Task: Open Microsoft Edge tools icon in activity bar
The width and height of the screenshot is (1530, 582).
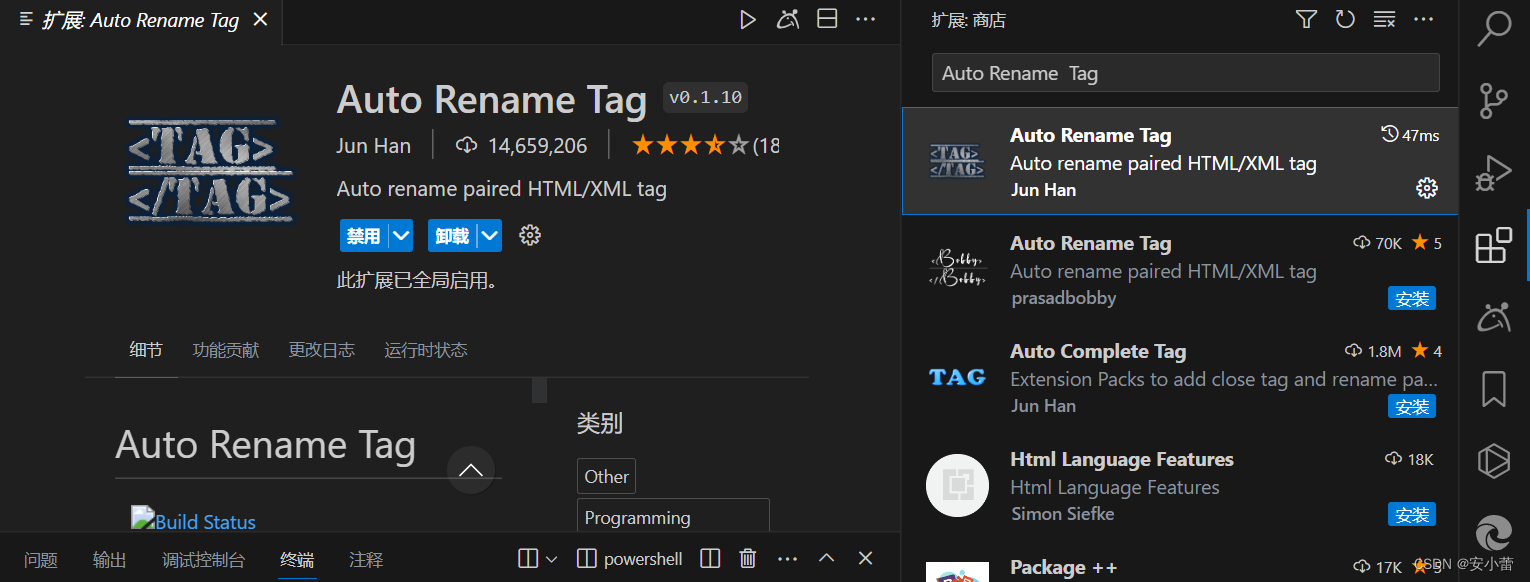Action: (1494, 533)
